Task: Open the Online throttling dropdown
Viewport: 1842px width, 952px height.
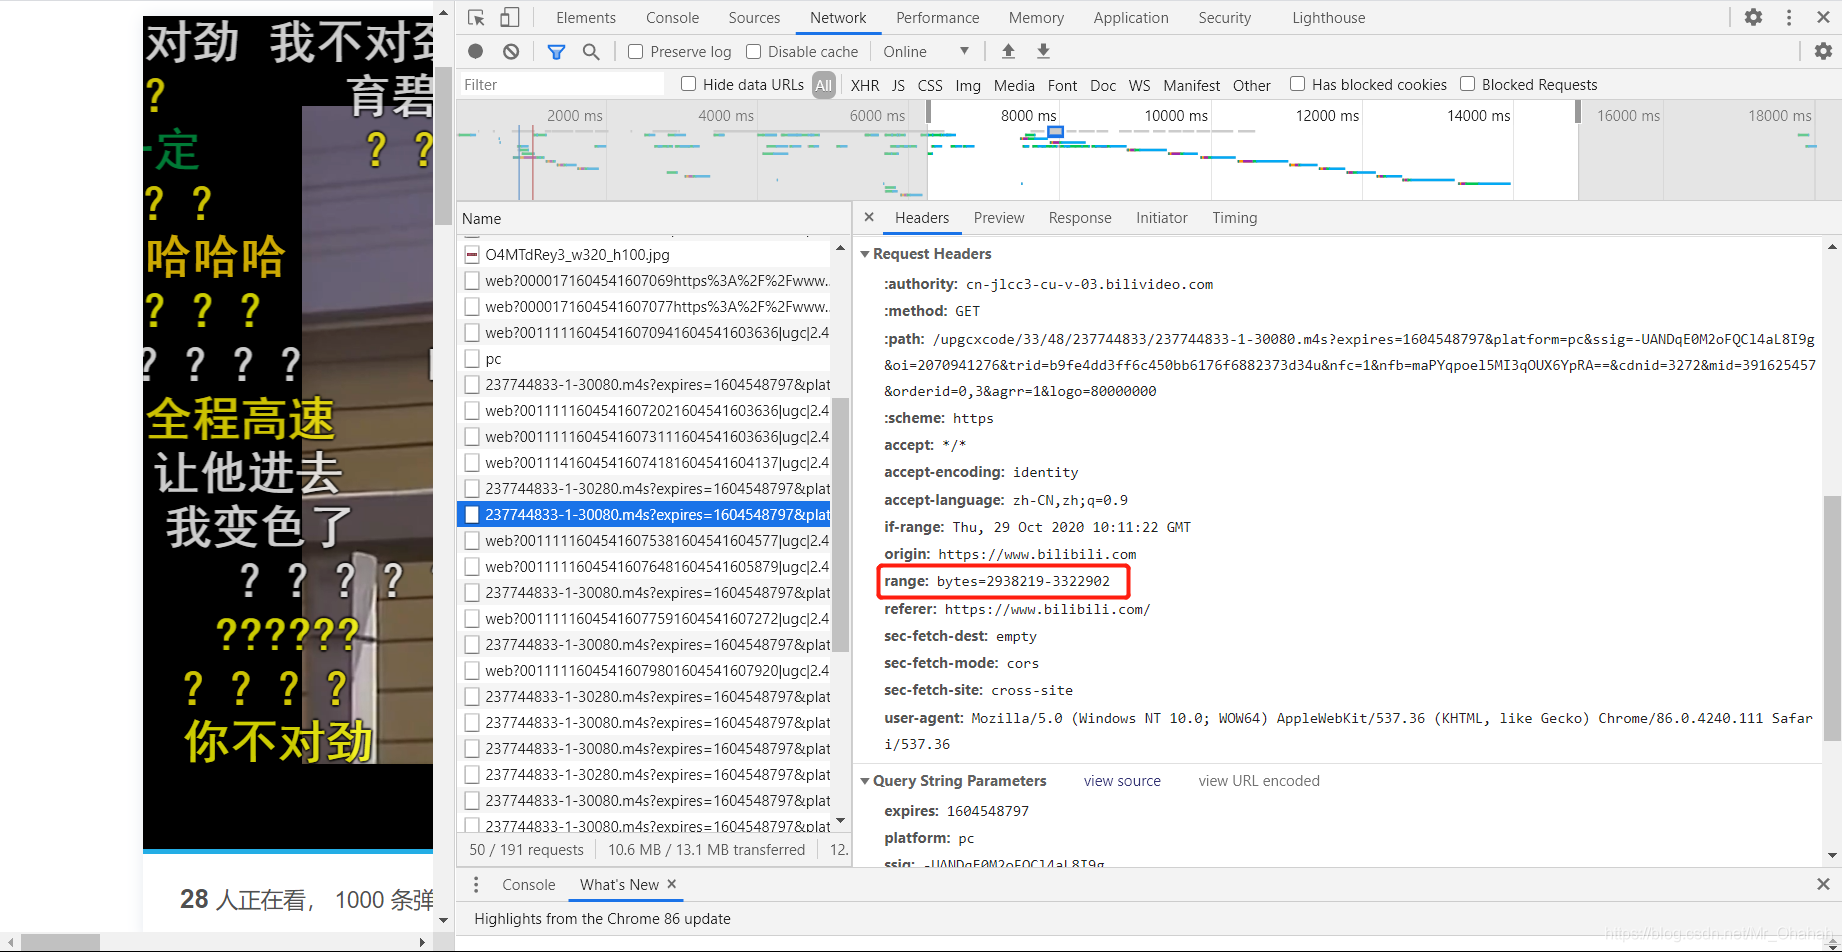Action: 926,51
